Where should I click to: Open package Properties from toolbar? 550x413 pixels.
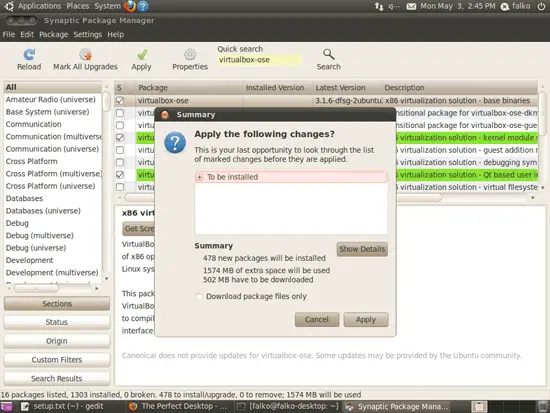click(190, 54)
